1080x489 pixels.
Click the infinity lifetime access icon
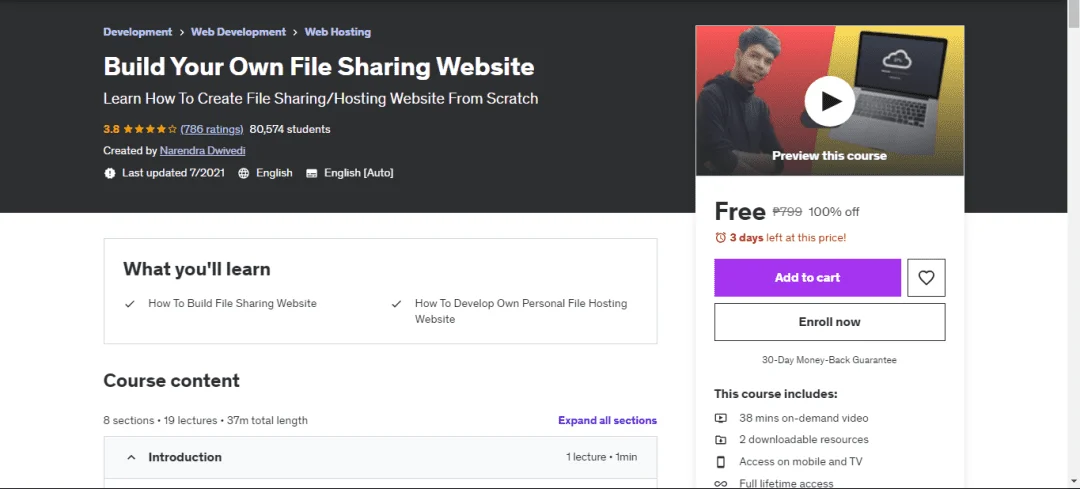pyautogui.click(x=720, y=483)
